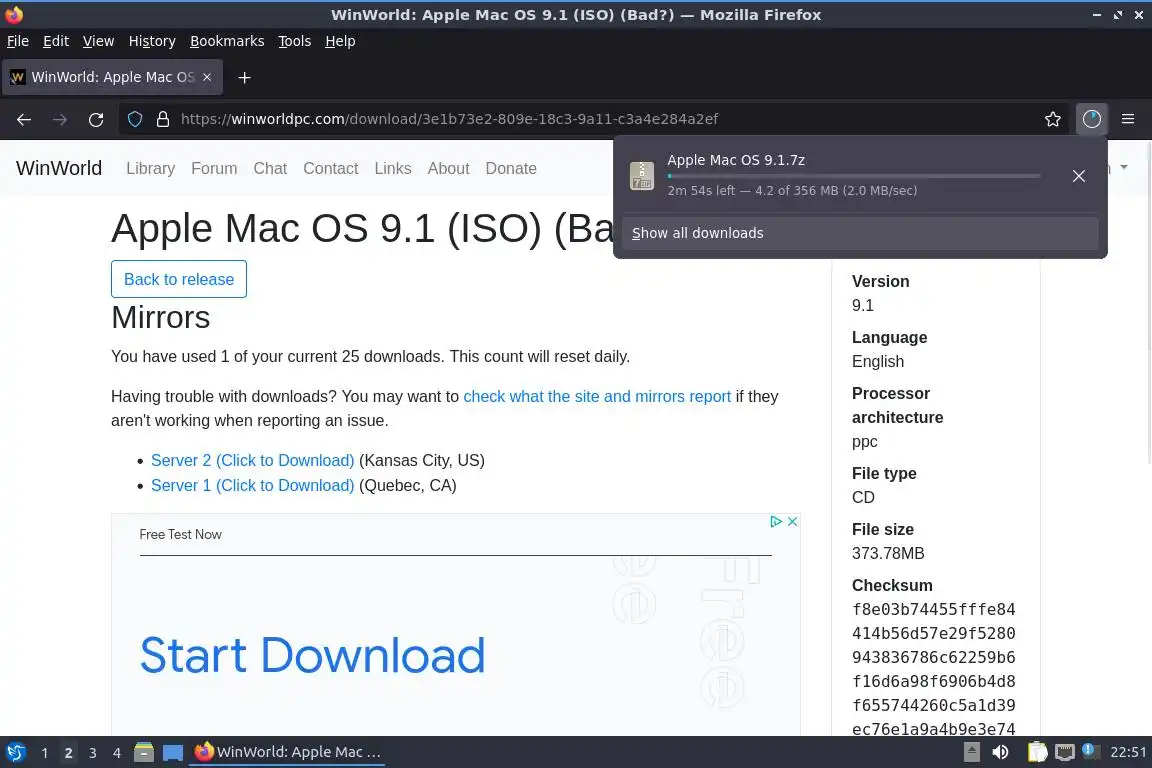Click the padlock site security icon

163,119
